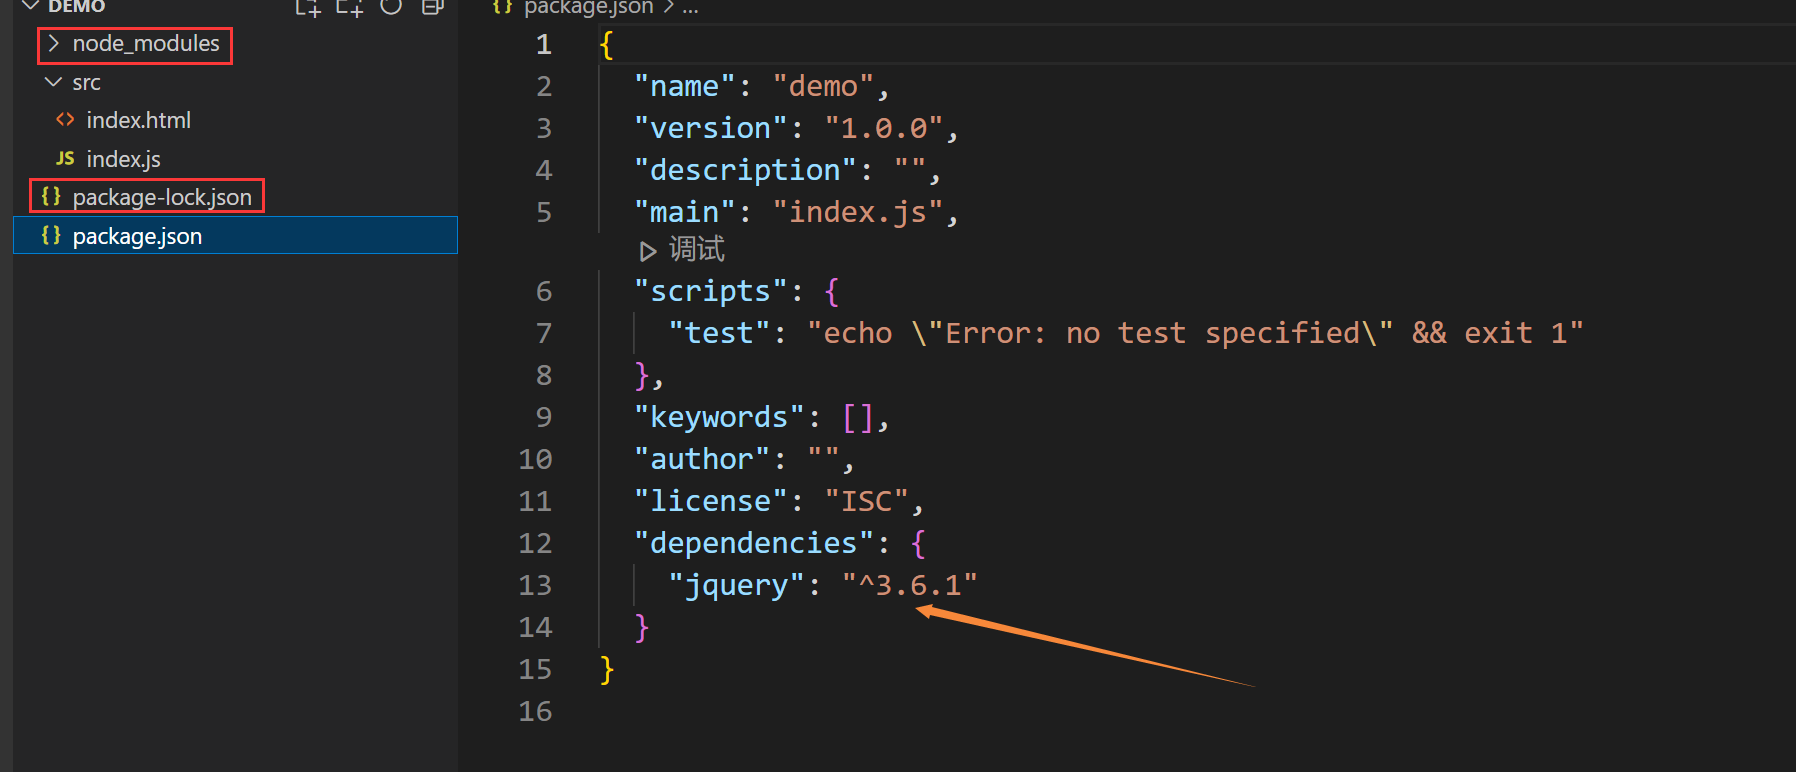Collapse the DEMO workspace section
This screenshot has width=1796, height=772.
pos(30,6)
